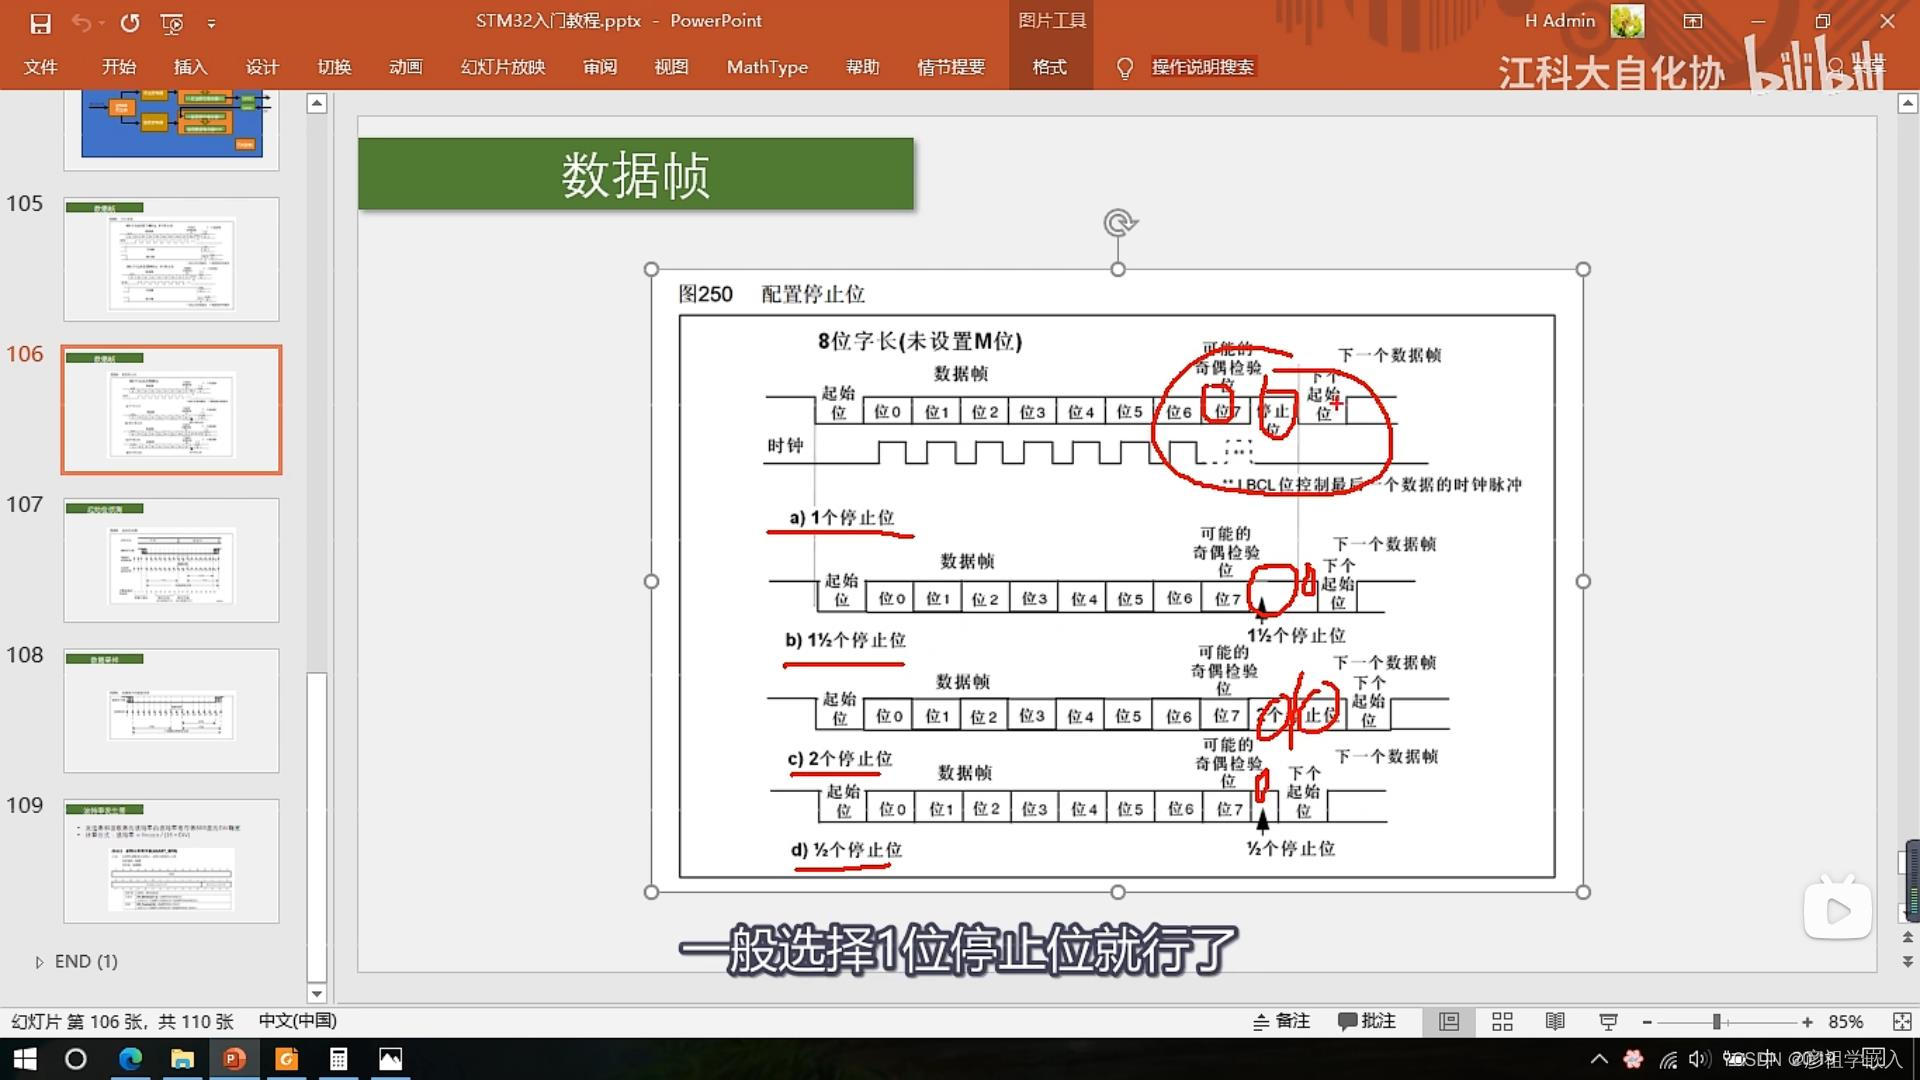Click Fit slide to window icon

coord(1901,1021)
